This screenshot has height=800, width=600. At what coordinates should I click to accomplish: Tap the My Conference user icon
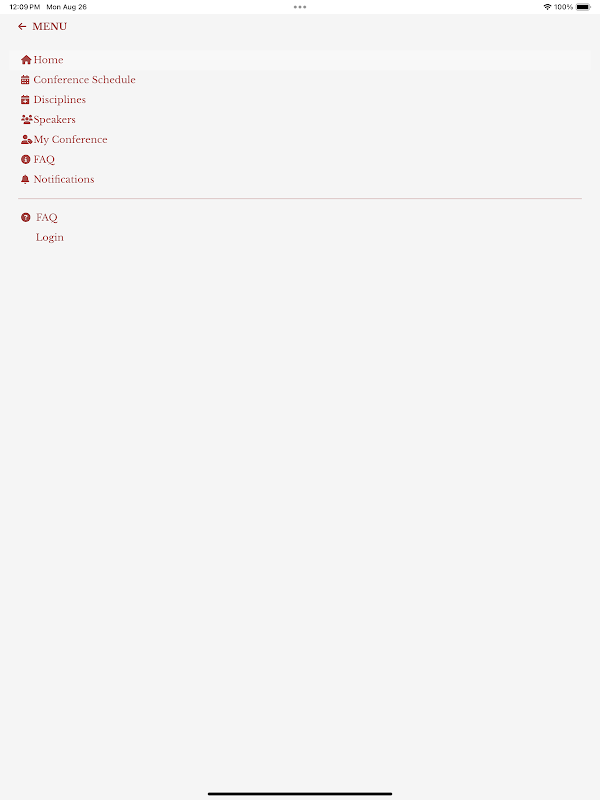click(27, 139)
